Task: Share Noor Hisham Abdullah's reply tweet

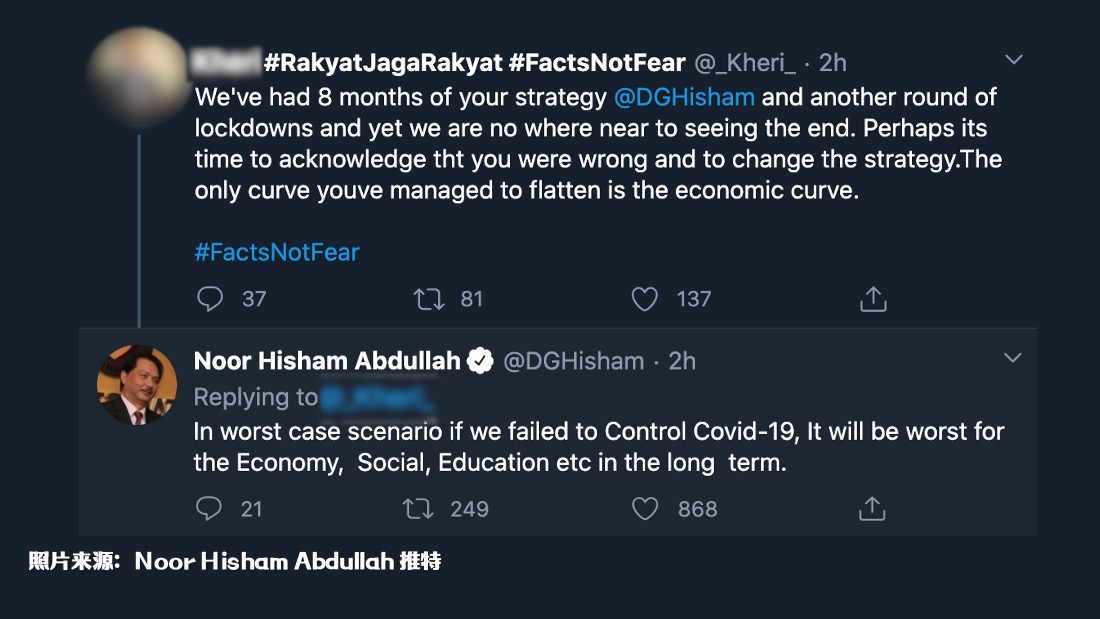Action: [872, 508]
